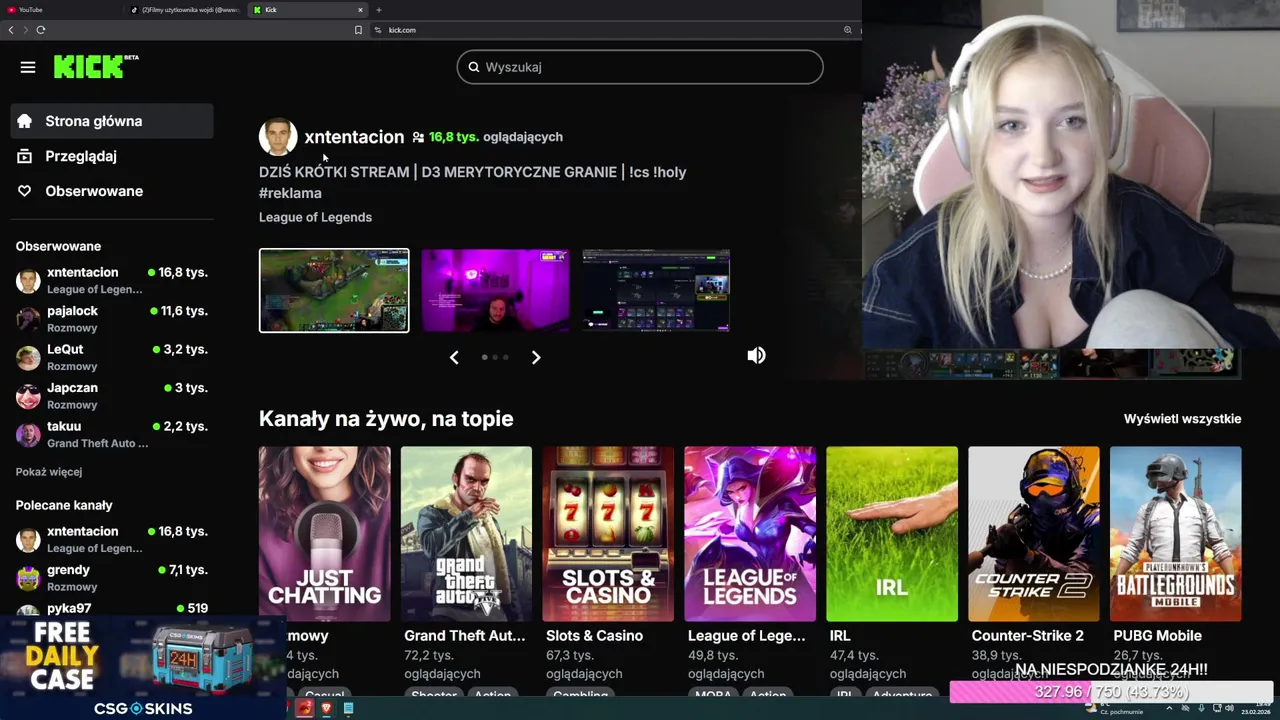The height and width of the screenshot is (720, 1280).
Task: Open site info icon left of kick.com
Action: tap(378, 30)
